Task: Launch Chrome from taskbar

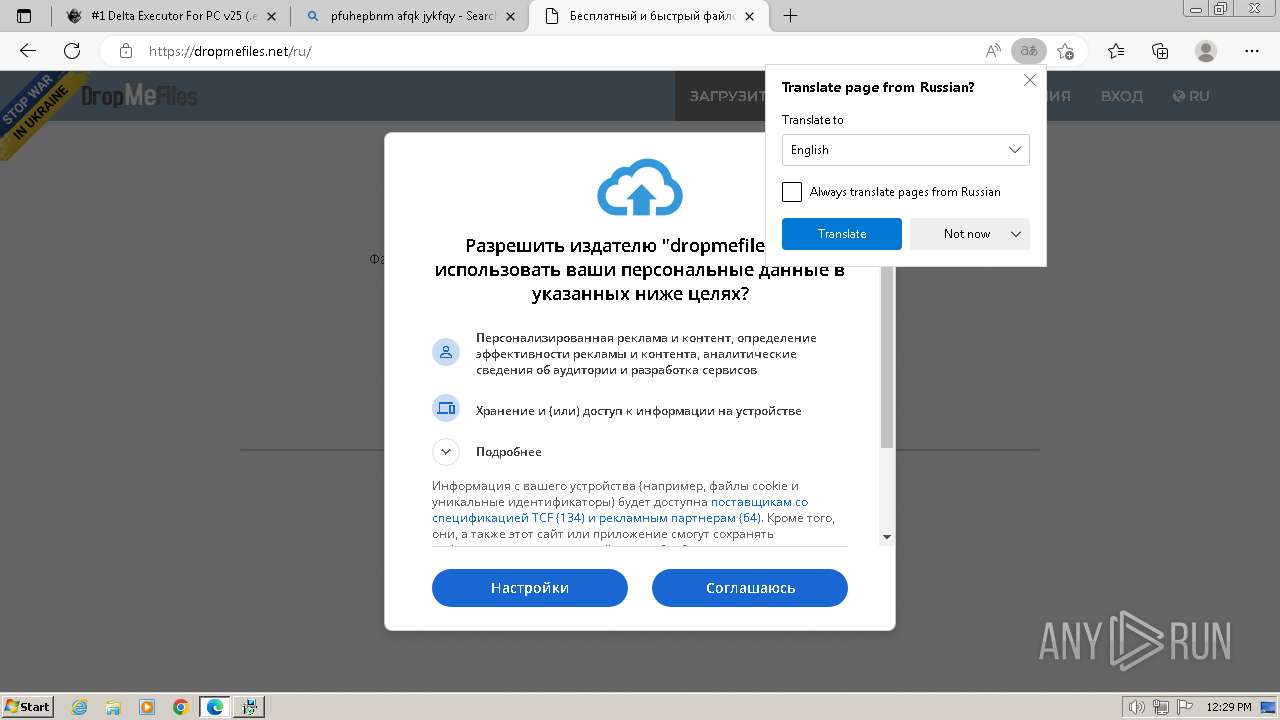Action: [x=180, y=707]
